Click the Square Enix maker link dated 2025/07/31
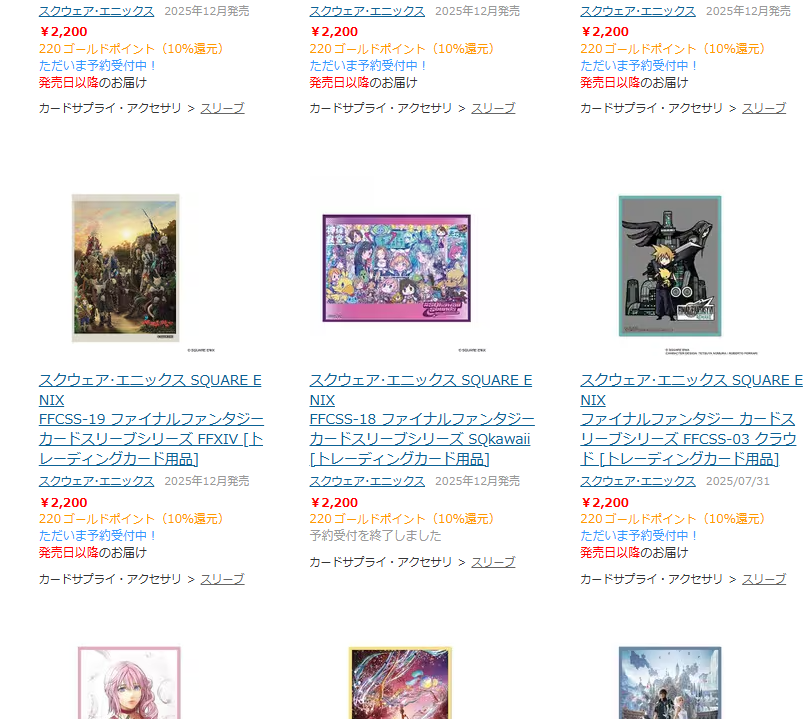The image size is (809, 719). coord(638,481)
